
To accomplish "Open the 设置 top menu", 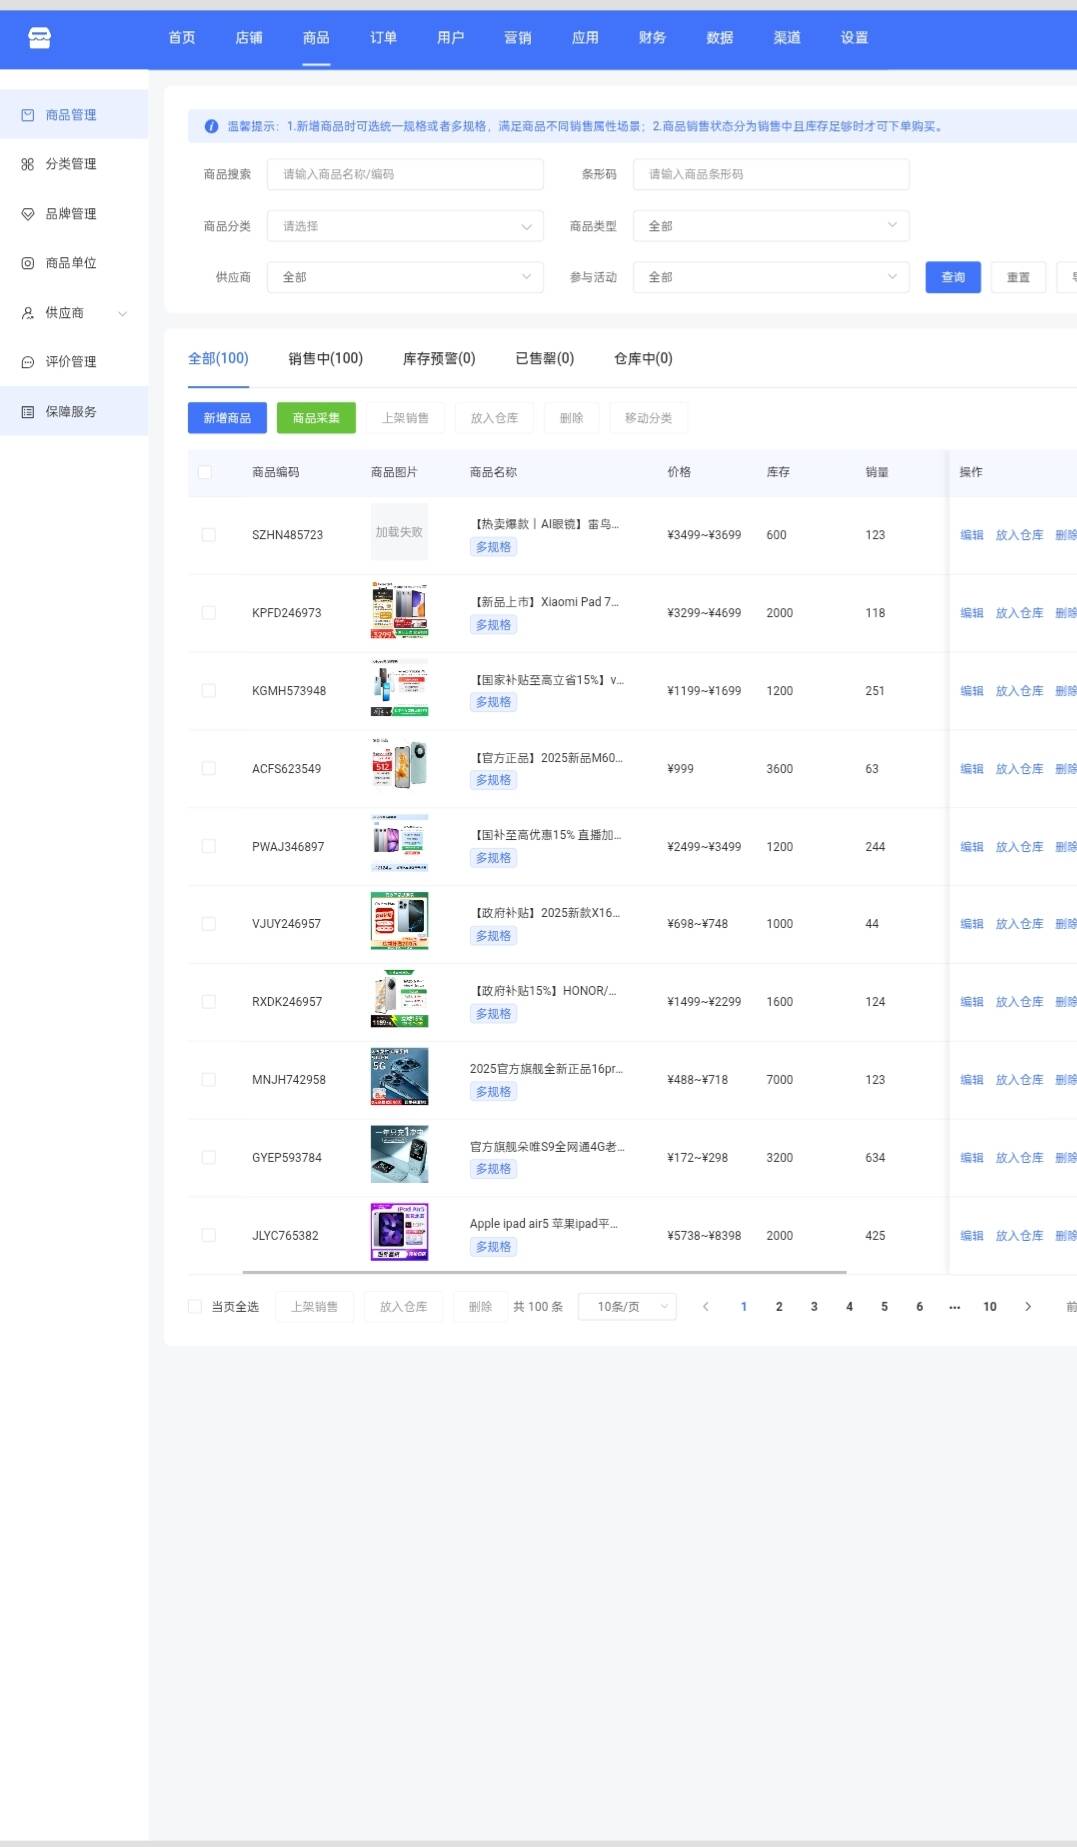I will click(x=855, y=38).
